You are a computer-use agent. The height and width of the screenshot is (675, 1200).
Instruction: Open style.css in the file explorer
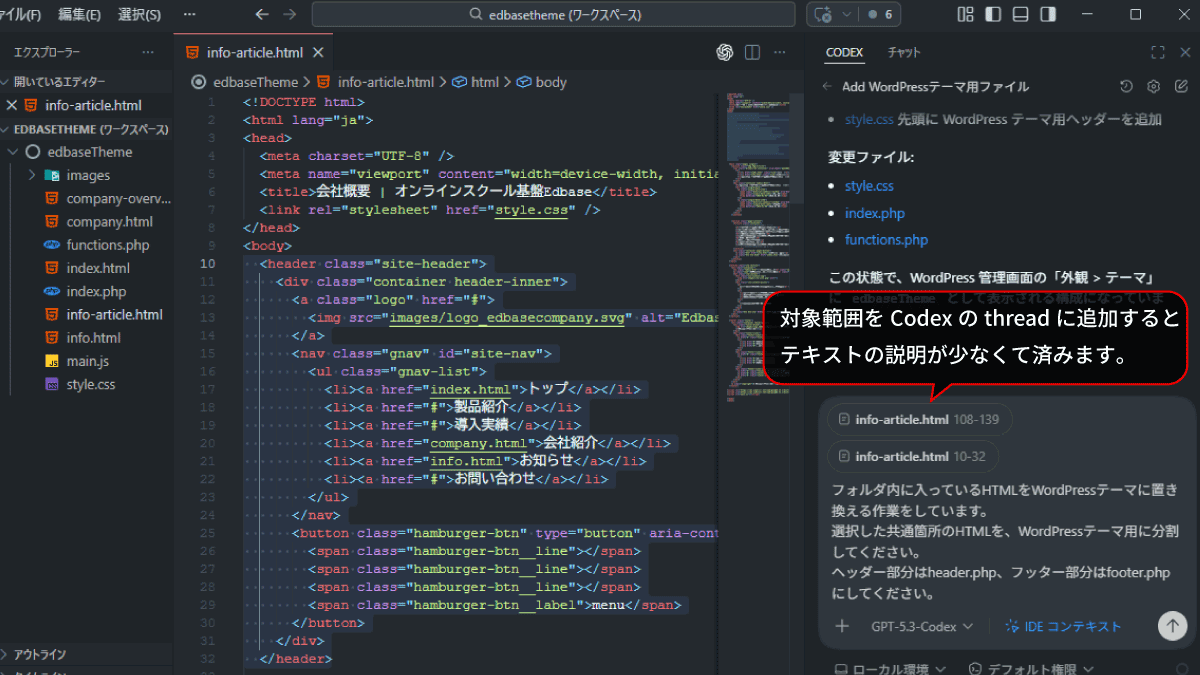pos(90,384)
